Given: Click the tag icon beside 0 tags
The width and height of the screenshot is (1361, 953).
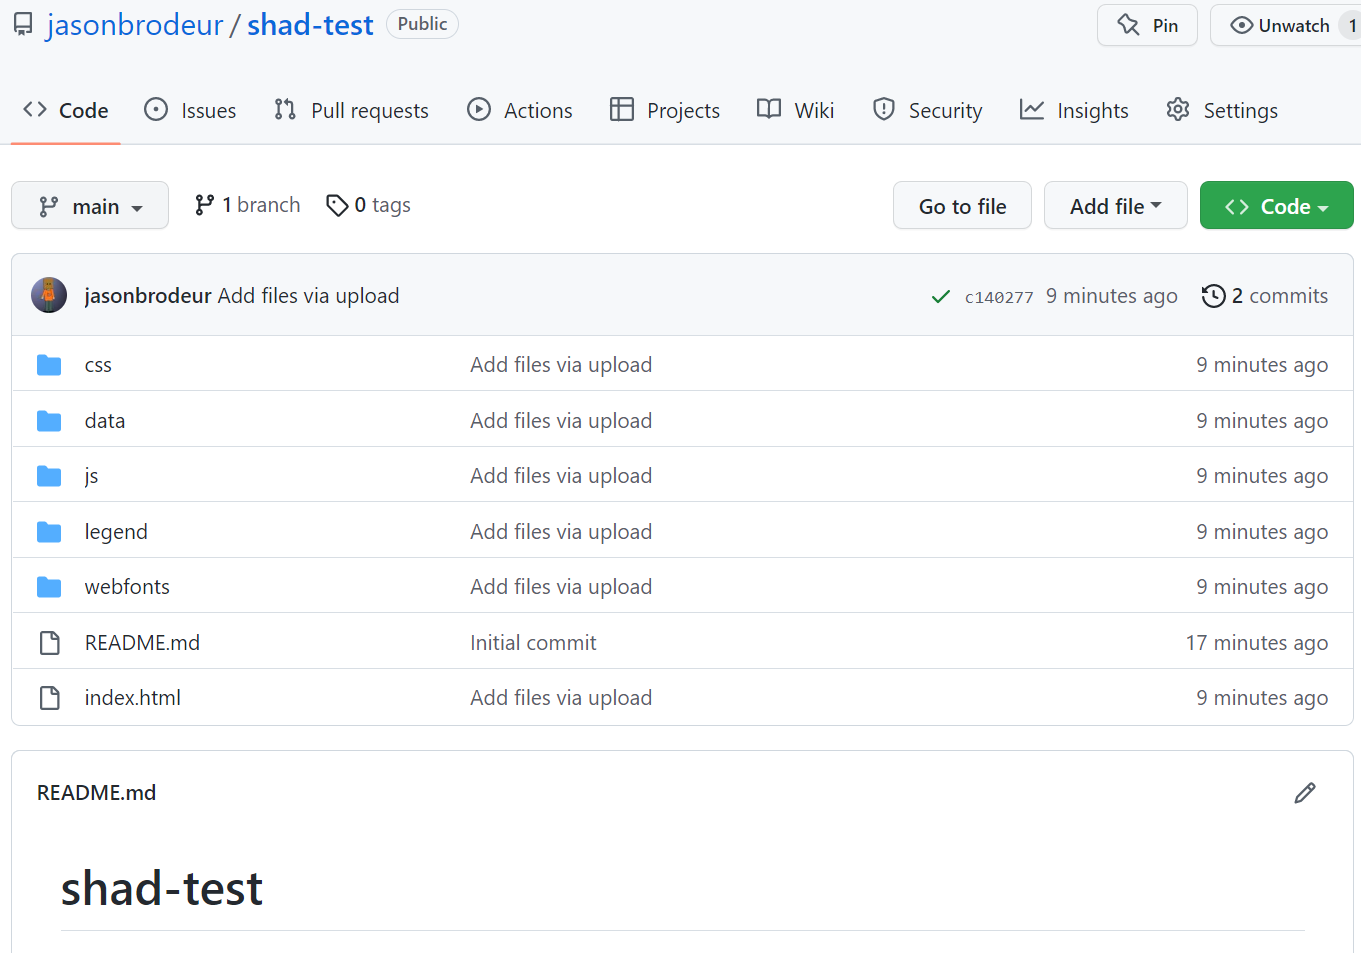Looking at the screenshot, I should pos(337,205).
